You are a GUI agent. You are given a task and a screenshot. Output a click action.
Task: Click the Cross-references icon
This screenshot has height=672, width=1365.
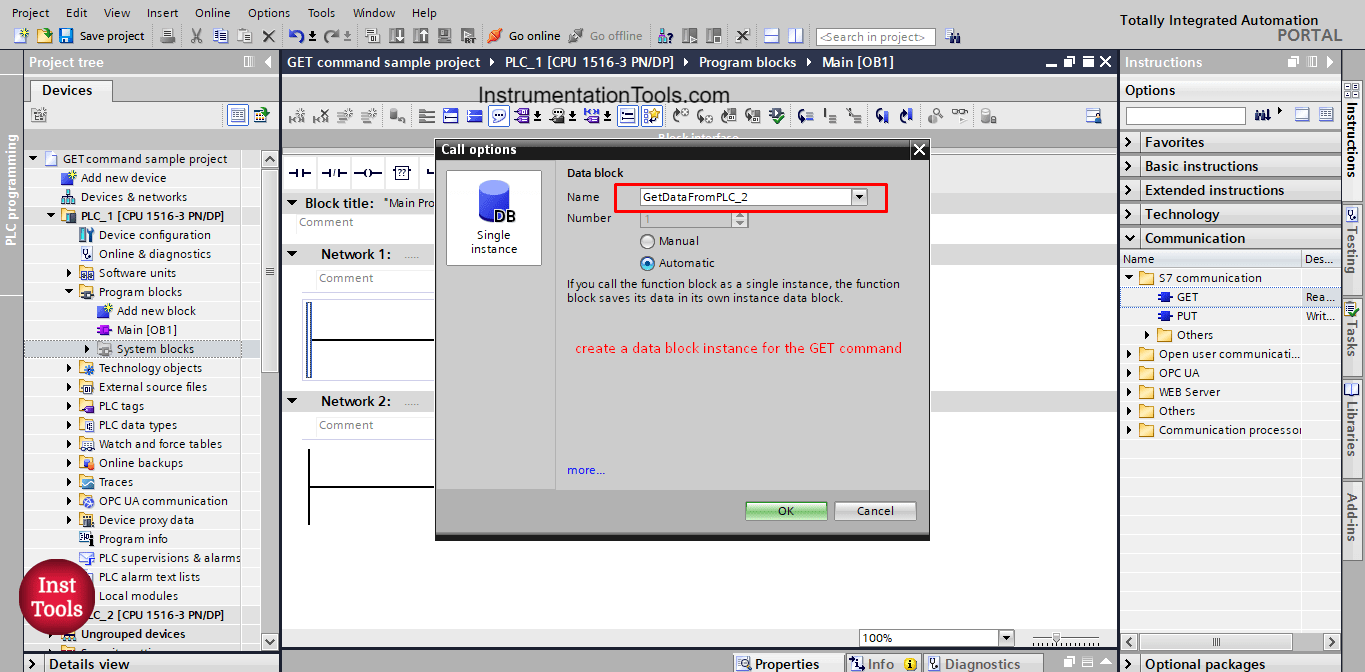coord(743,36)
